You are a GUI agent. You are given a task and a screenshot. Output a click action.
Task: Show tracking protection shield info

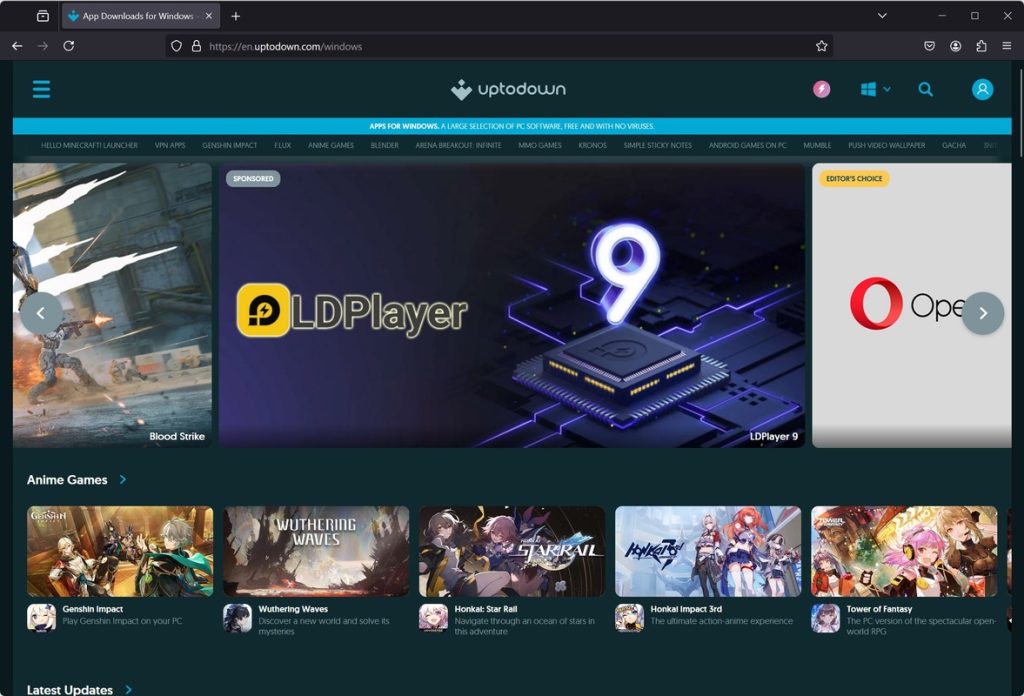tap(176, 46)
